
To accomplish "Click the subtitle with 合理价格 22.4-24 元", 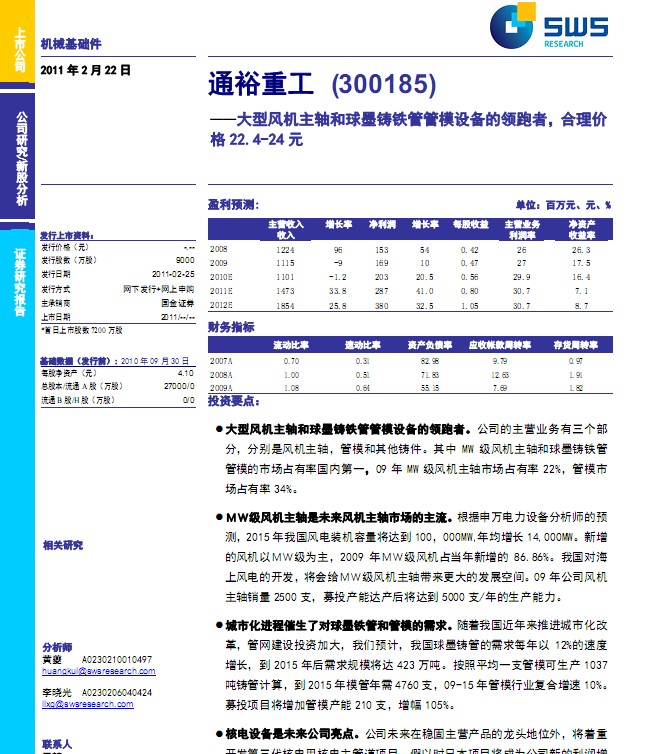I will click(409, 129).
